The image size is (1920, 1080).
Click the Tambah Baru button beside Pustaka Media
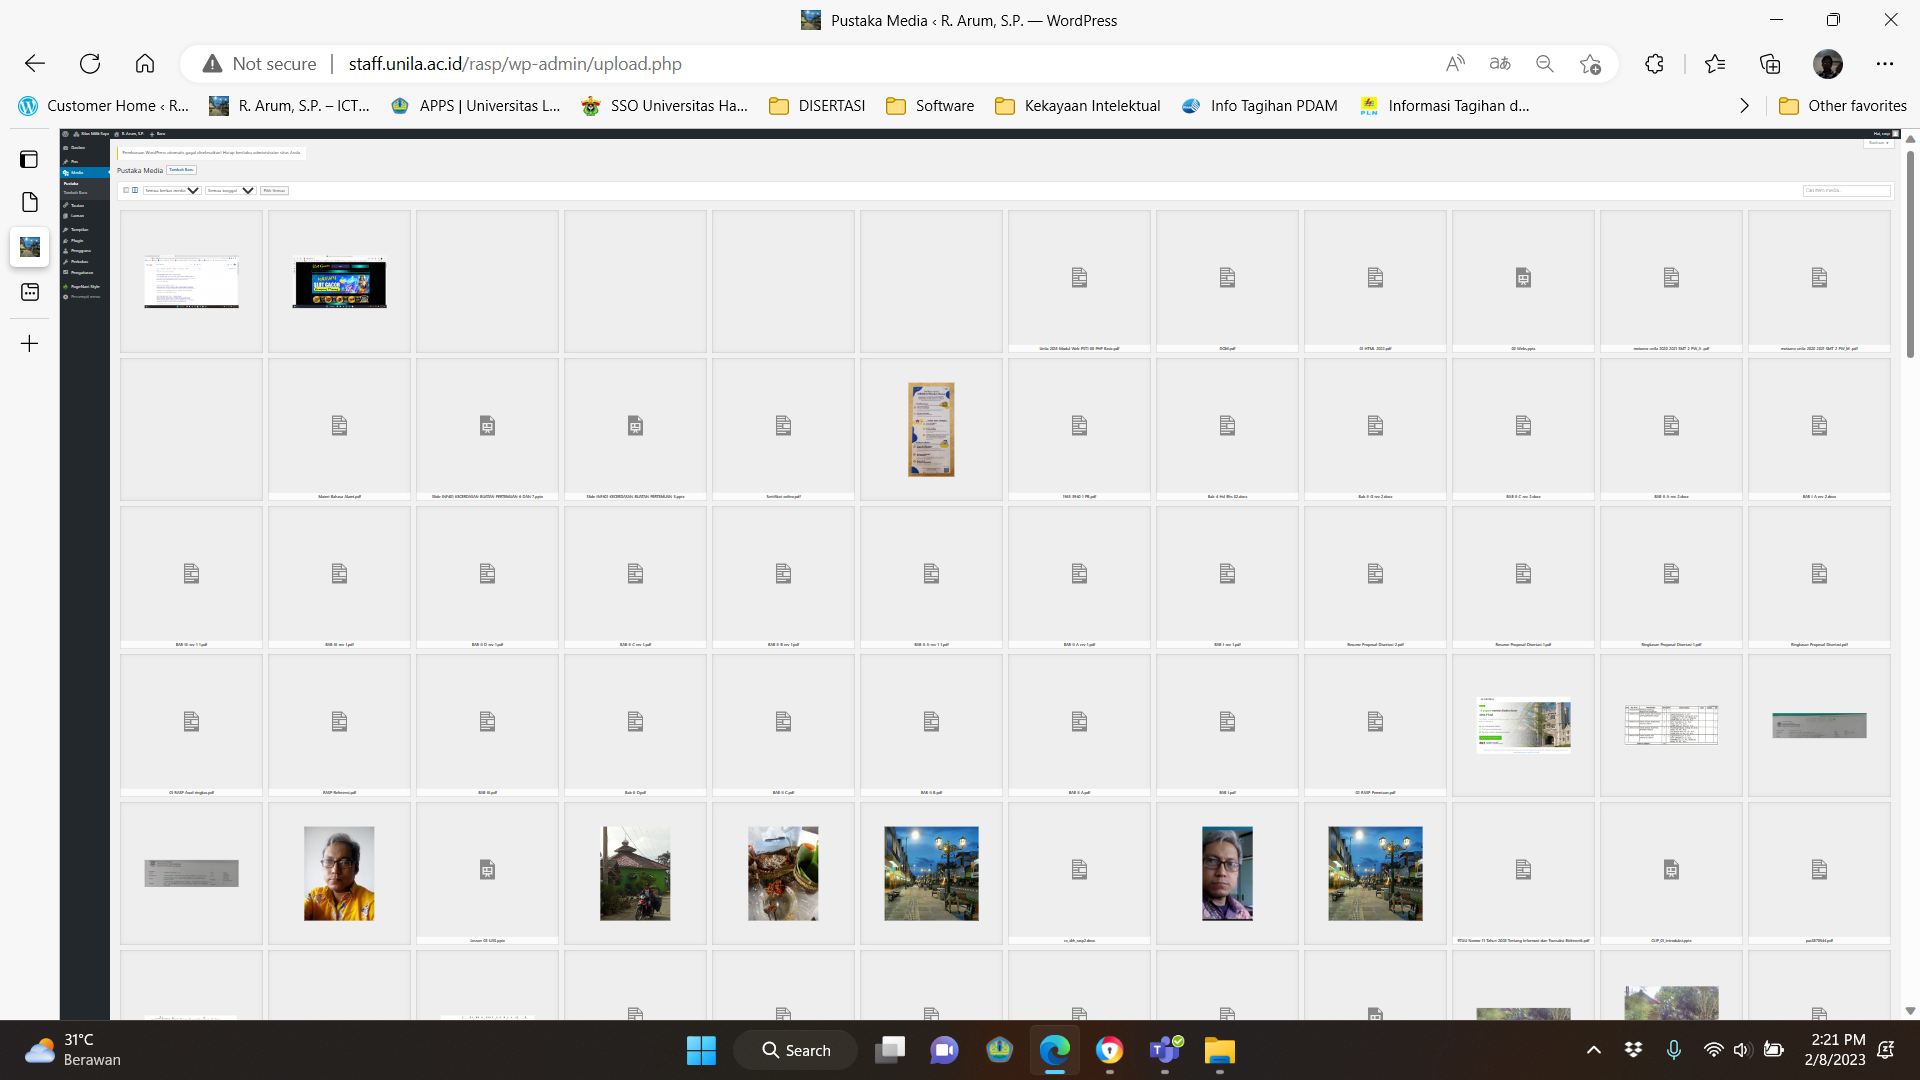coord(181,170)
